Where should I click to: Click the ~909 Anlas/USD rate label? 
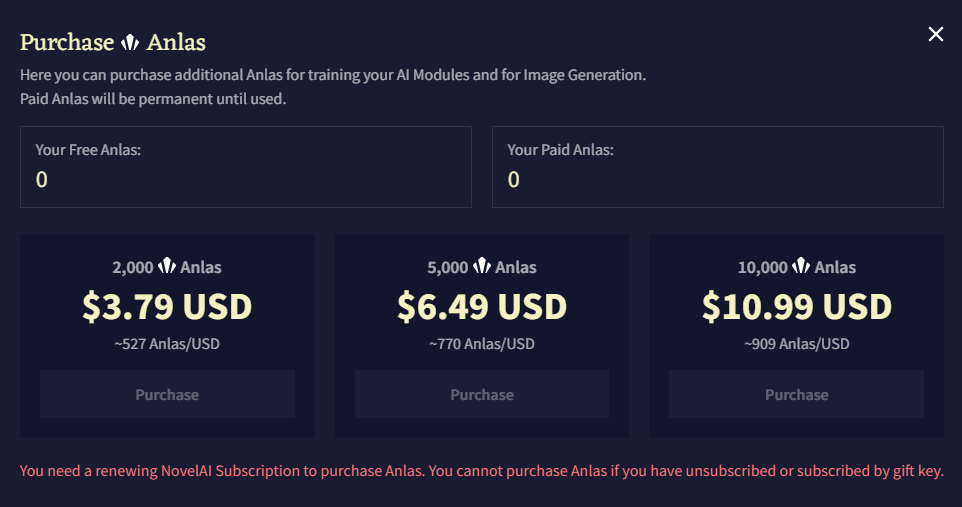796,344
